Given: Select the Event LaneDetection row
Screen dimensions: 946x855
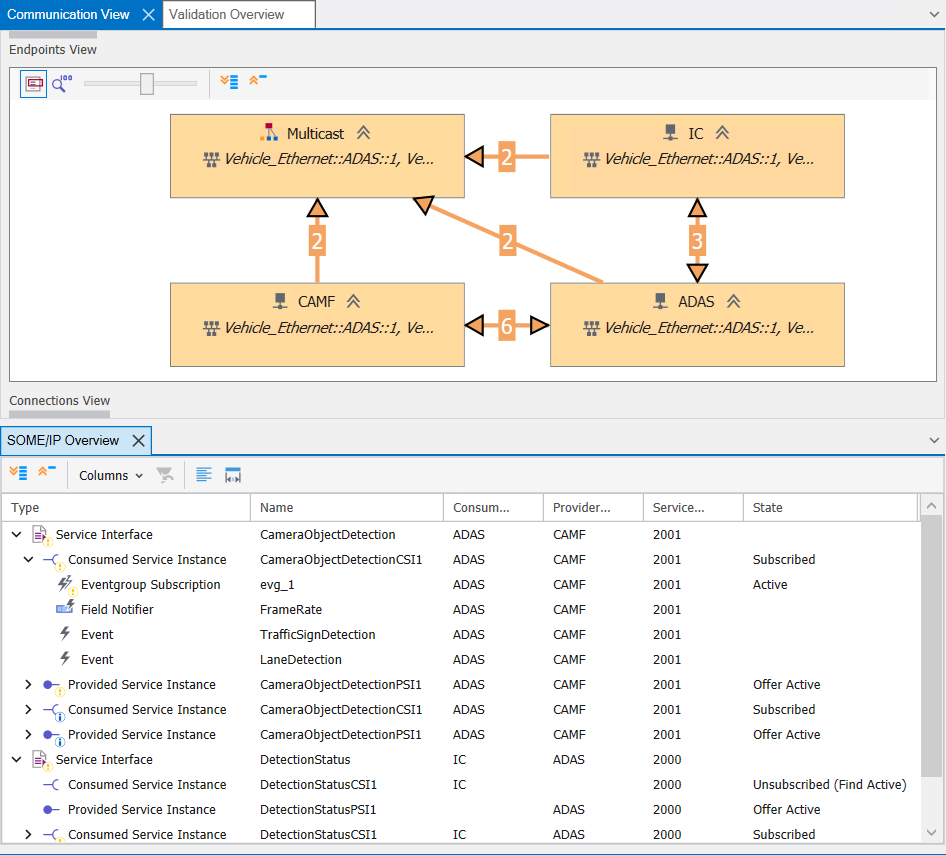Looking at the screenshot, I should coord(461,660).
